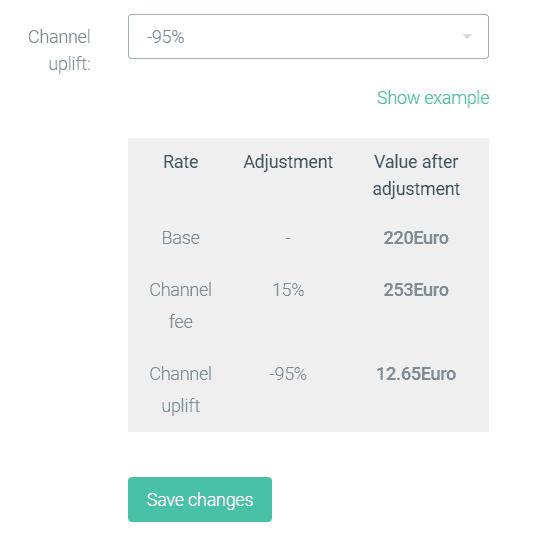The image size is (550, 536).
Task: Open the Channel uplift dropdown arrow
Action: click(x=467, y=36)
